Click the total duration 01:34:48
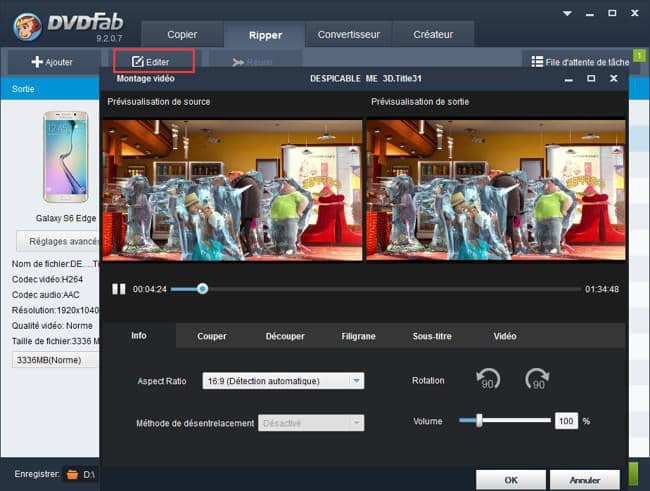This screenshot has height=491, width=650. point(602,289)
